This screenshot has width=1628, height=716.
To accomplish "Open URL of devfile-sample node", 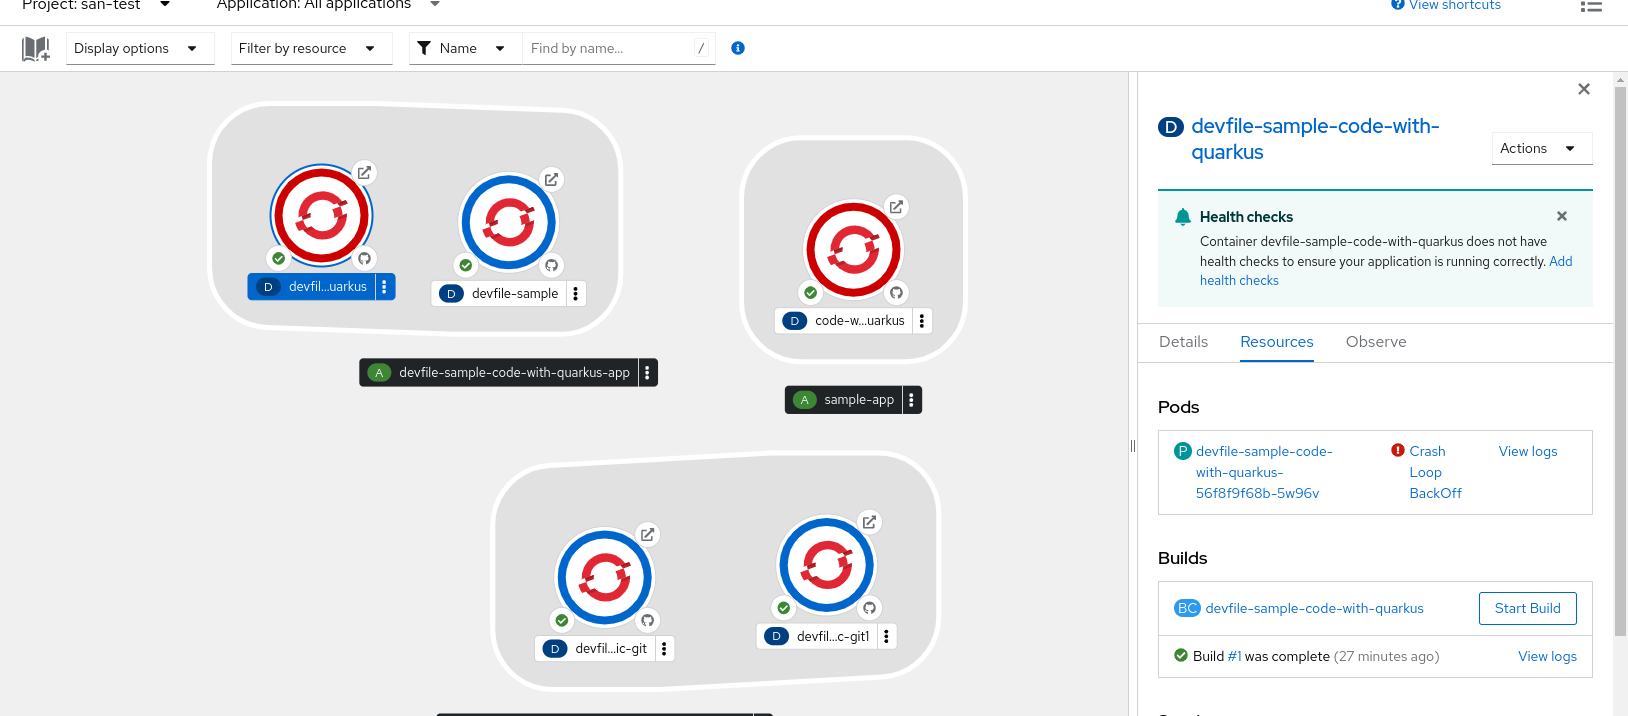I will [551, 179].
